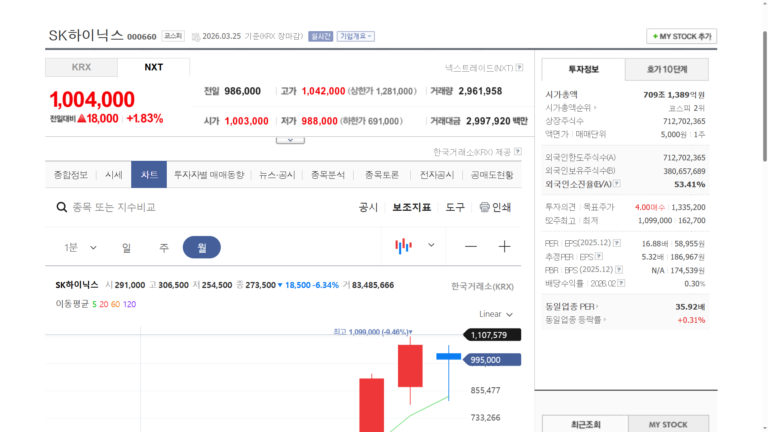Expand the price details chevron

[290, 140]
